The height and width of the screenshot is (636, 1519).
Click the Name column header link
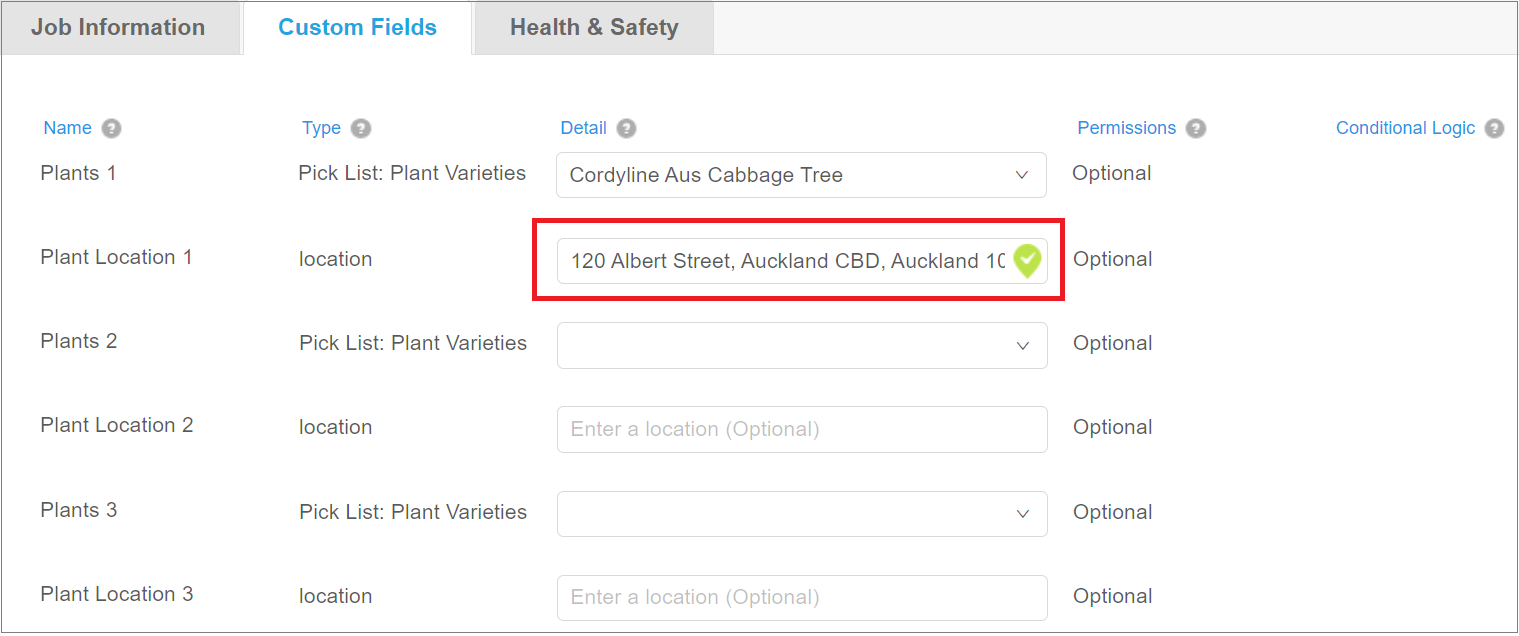pos(67,128)
